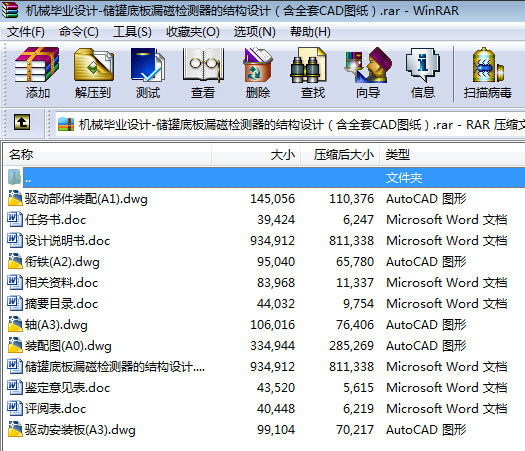Click the WinRAR icon in the title bar
Viewport: 525px width, 451px height.
coord(9,10)
